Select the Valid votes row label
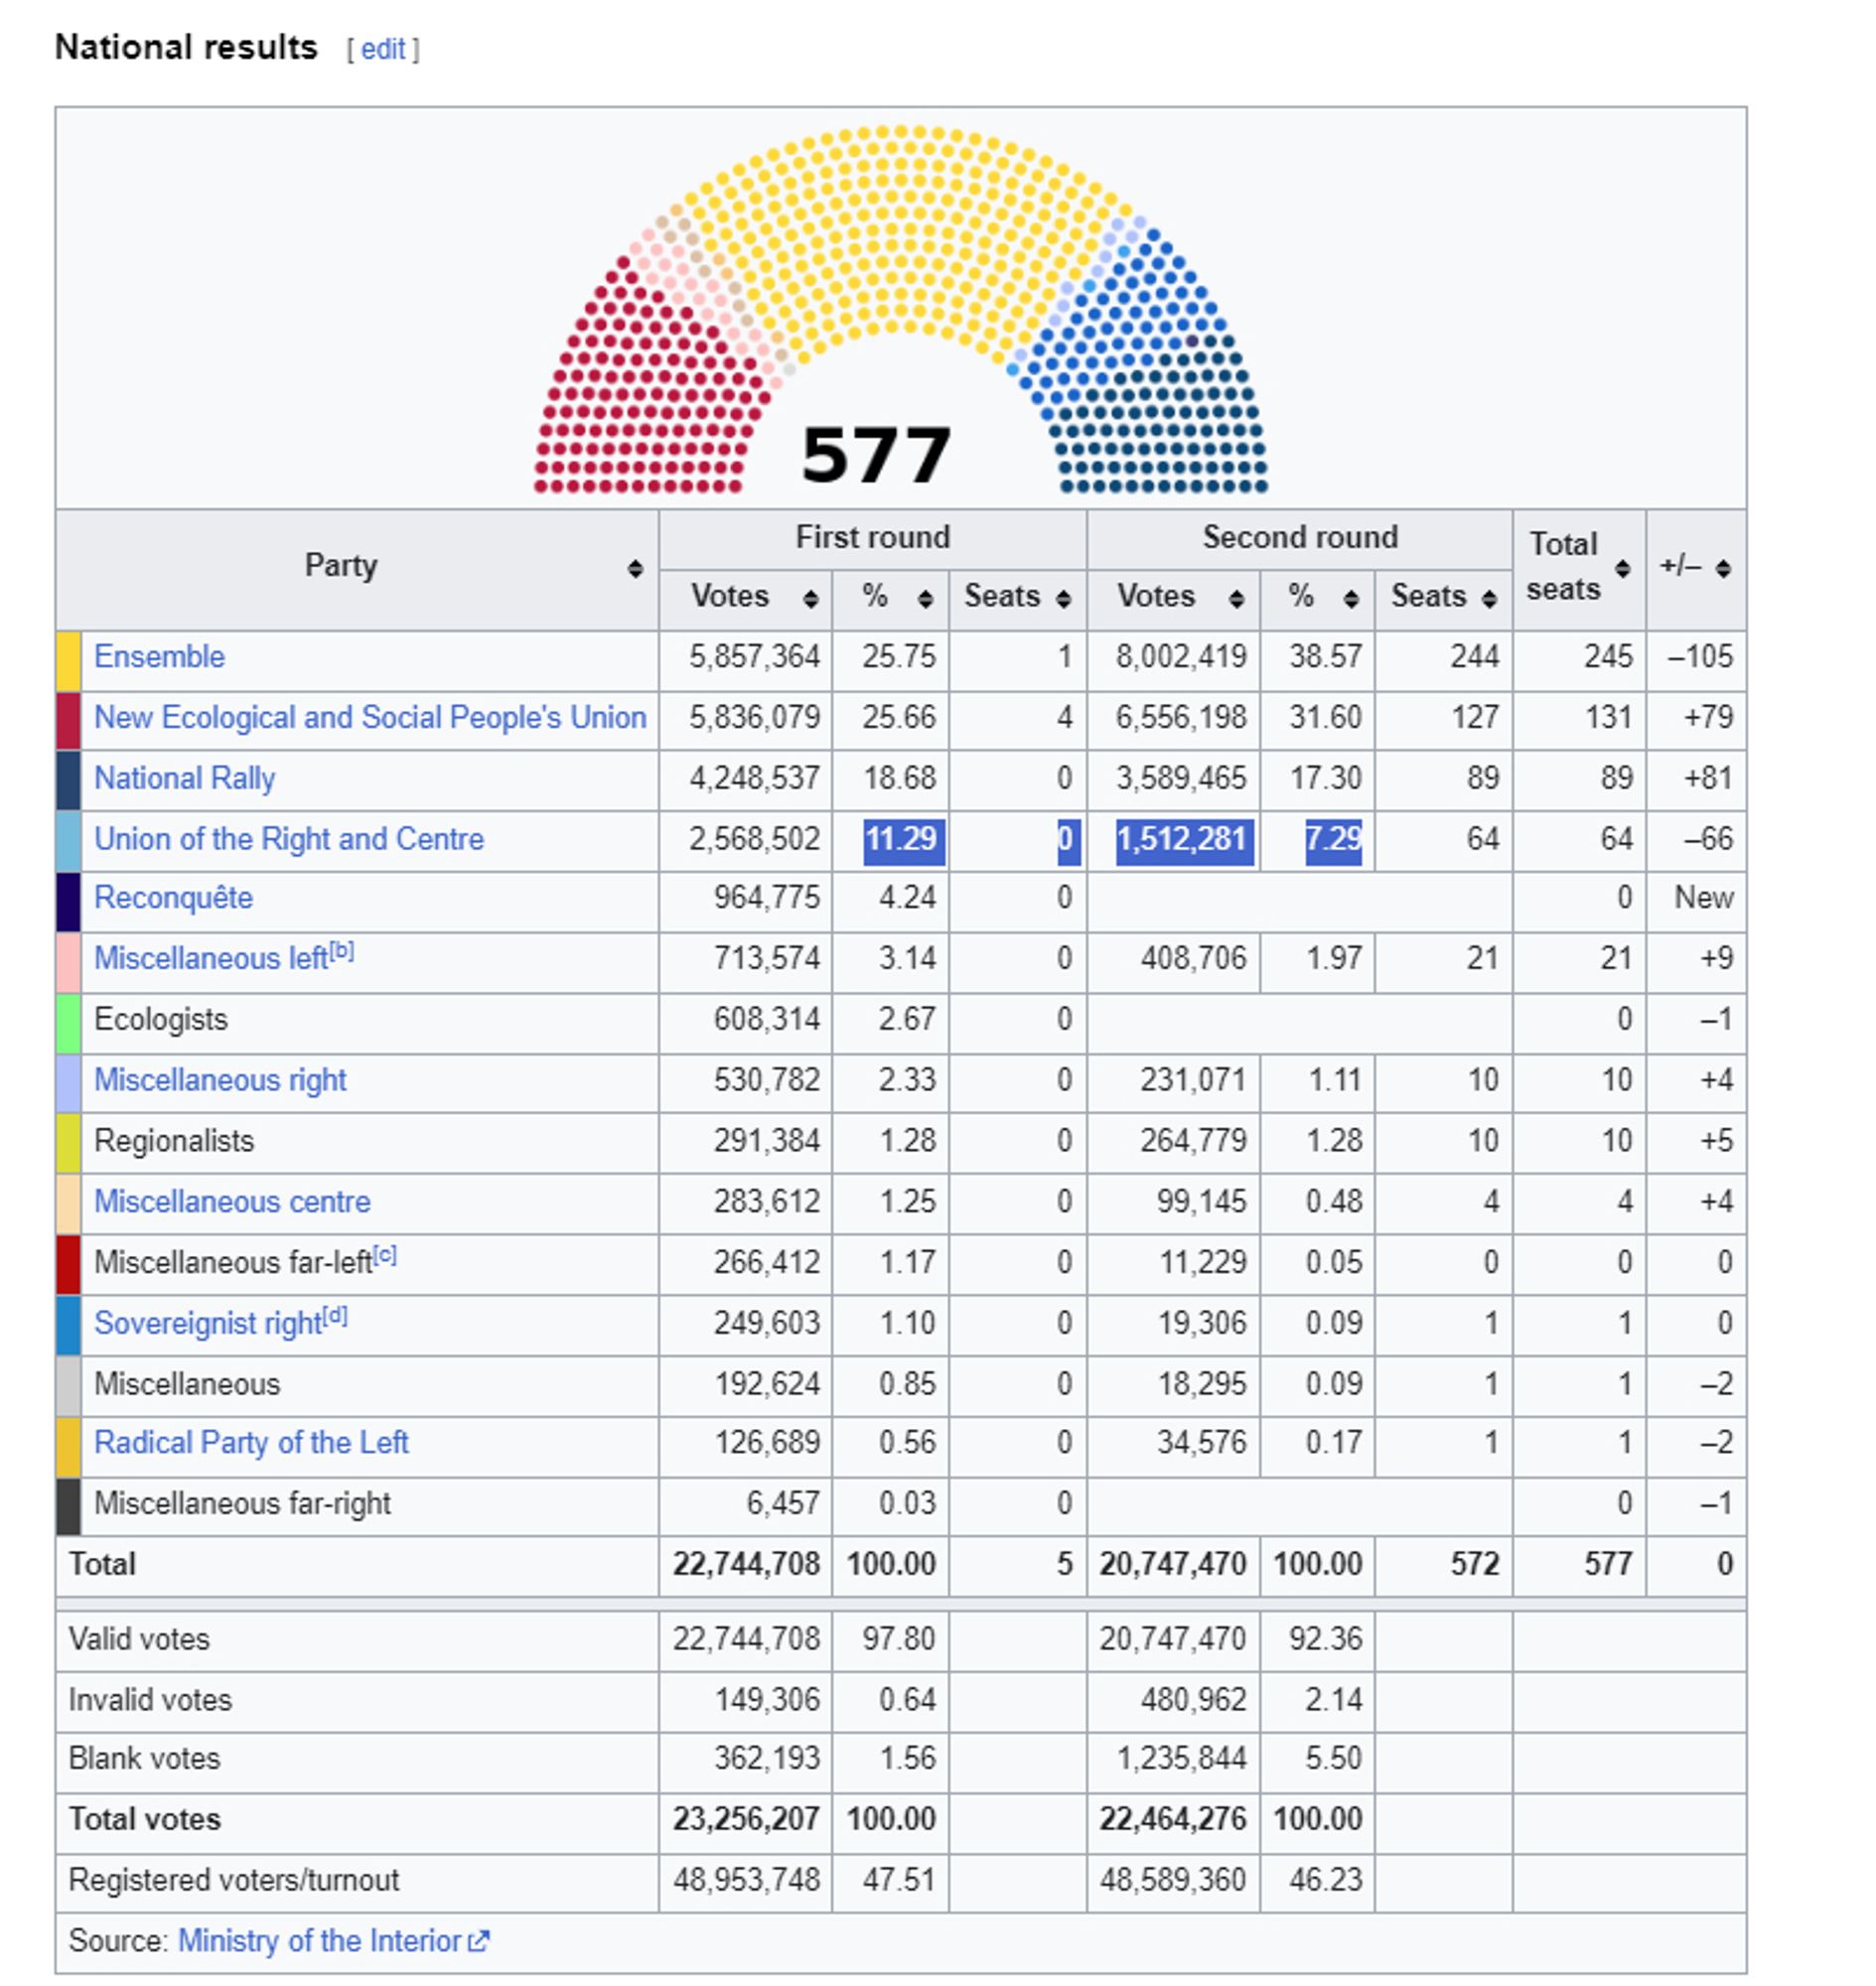 pyautogui.click(x=139, y=1640)
